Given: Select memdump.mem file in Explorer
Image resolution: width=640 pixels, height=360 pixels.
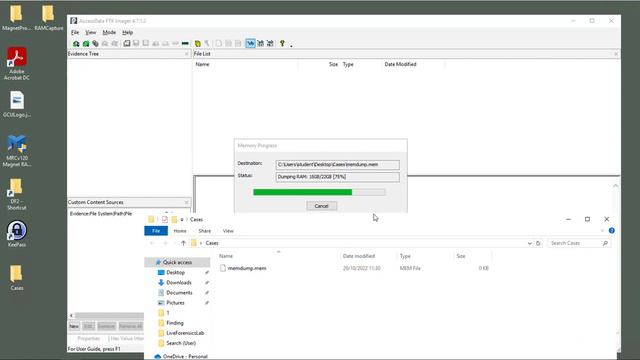Looking at the screenshot, I should tap(247, 268).
